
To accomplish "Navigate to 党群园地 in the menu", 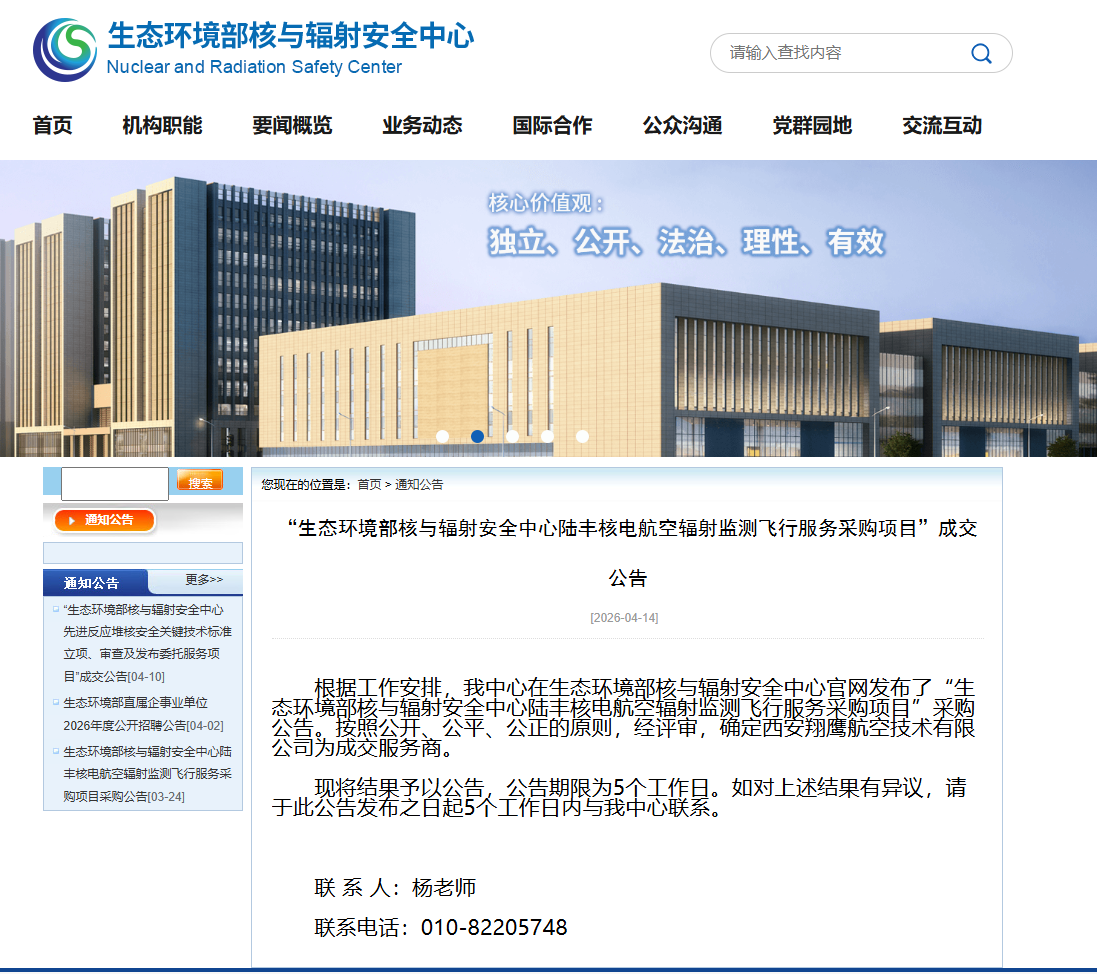I will 812,126.
